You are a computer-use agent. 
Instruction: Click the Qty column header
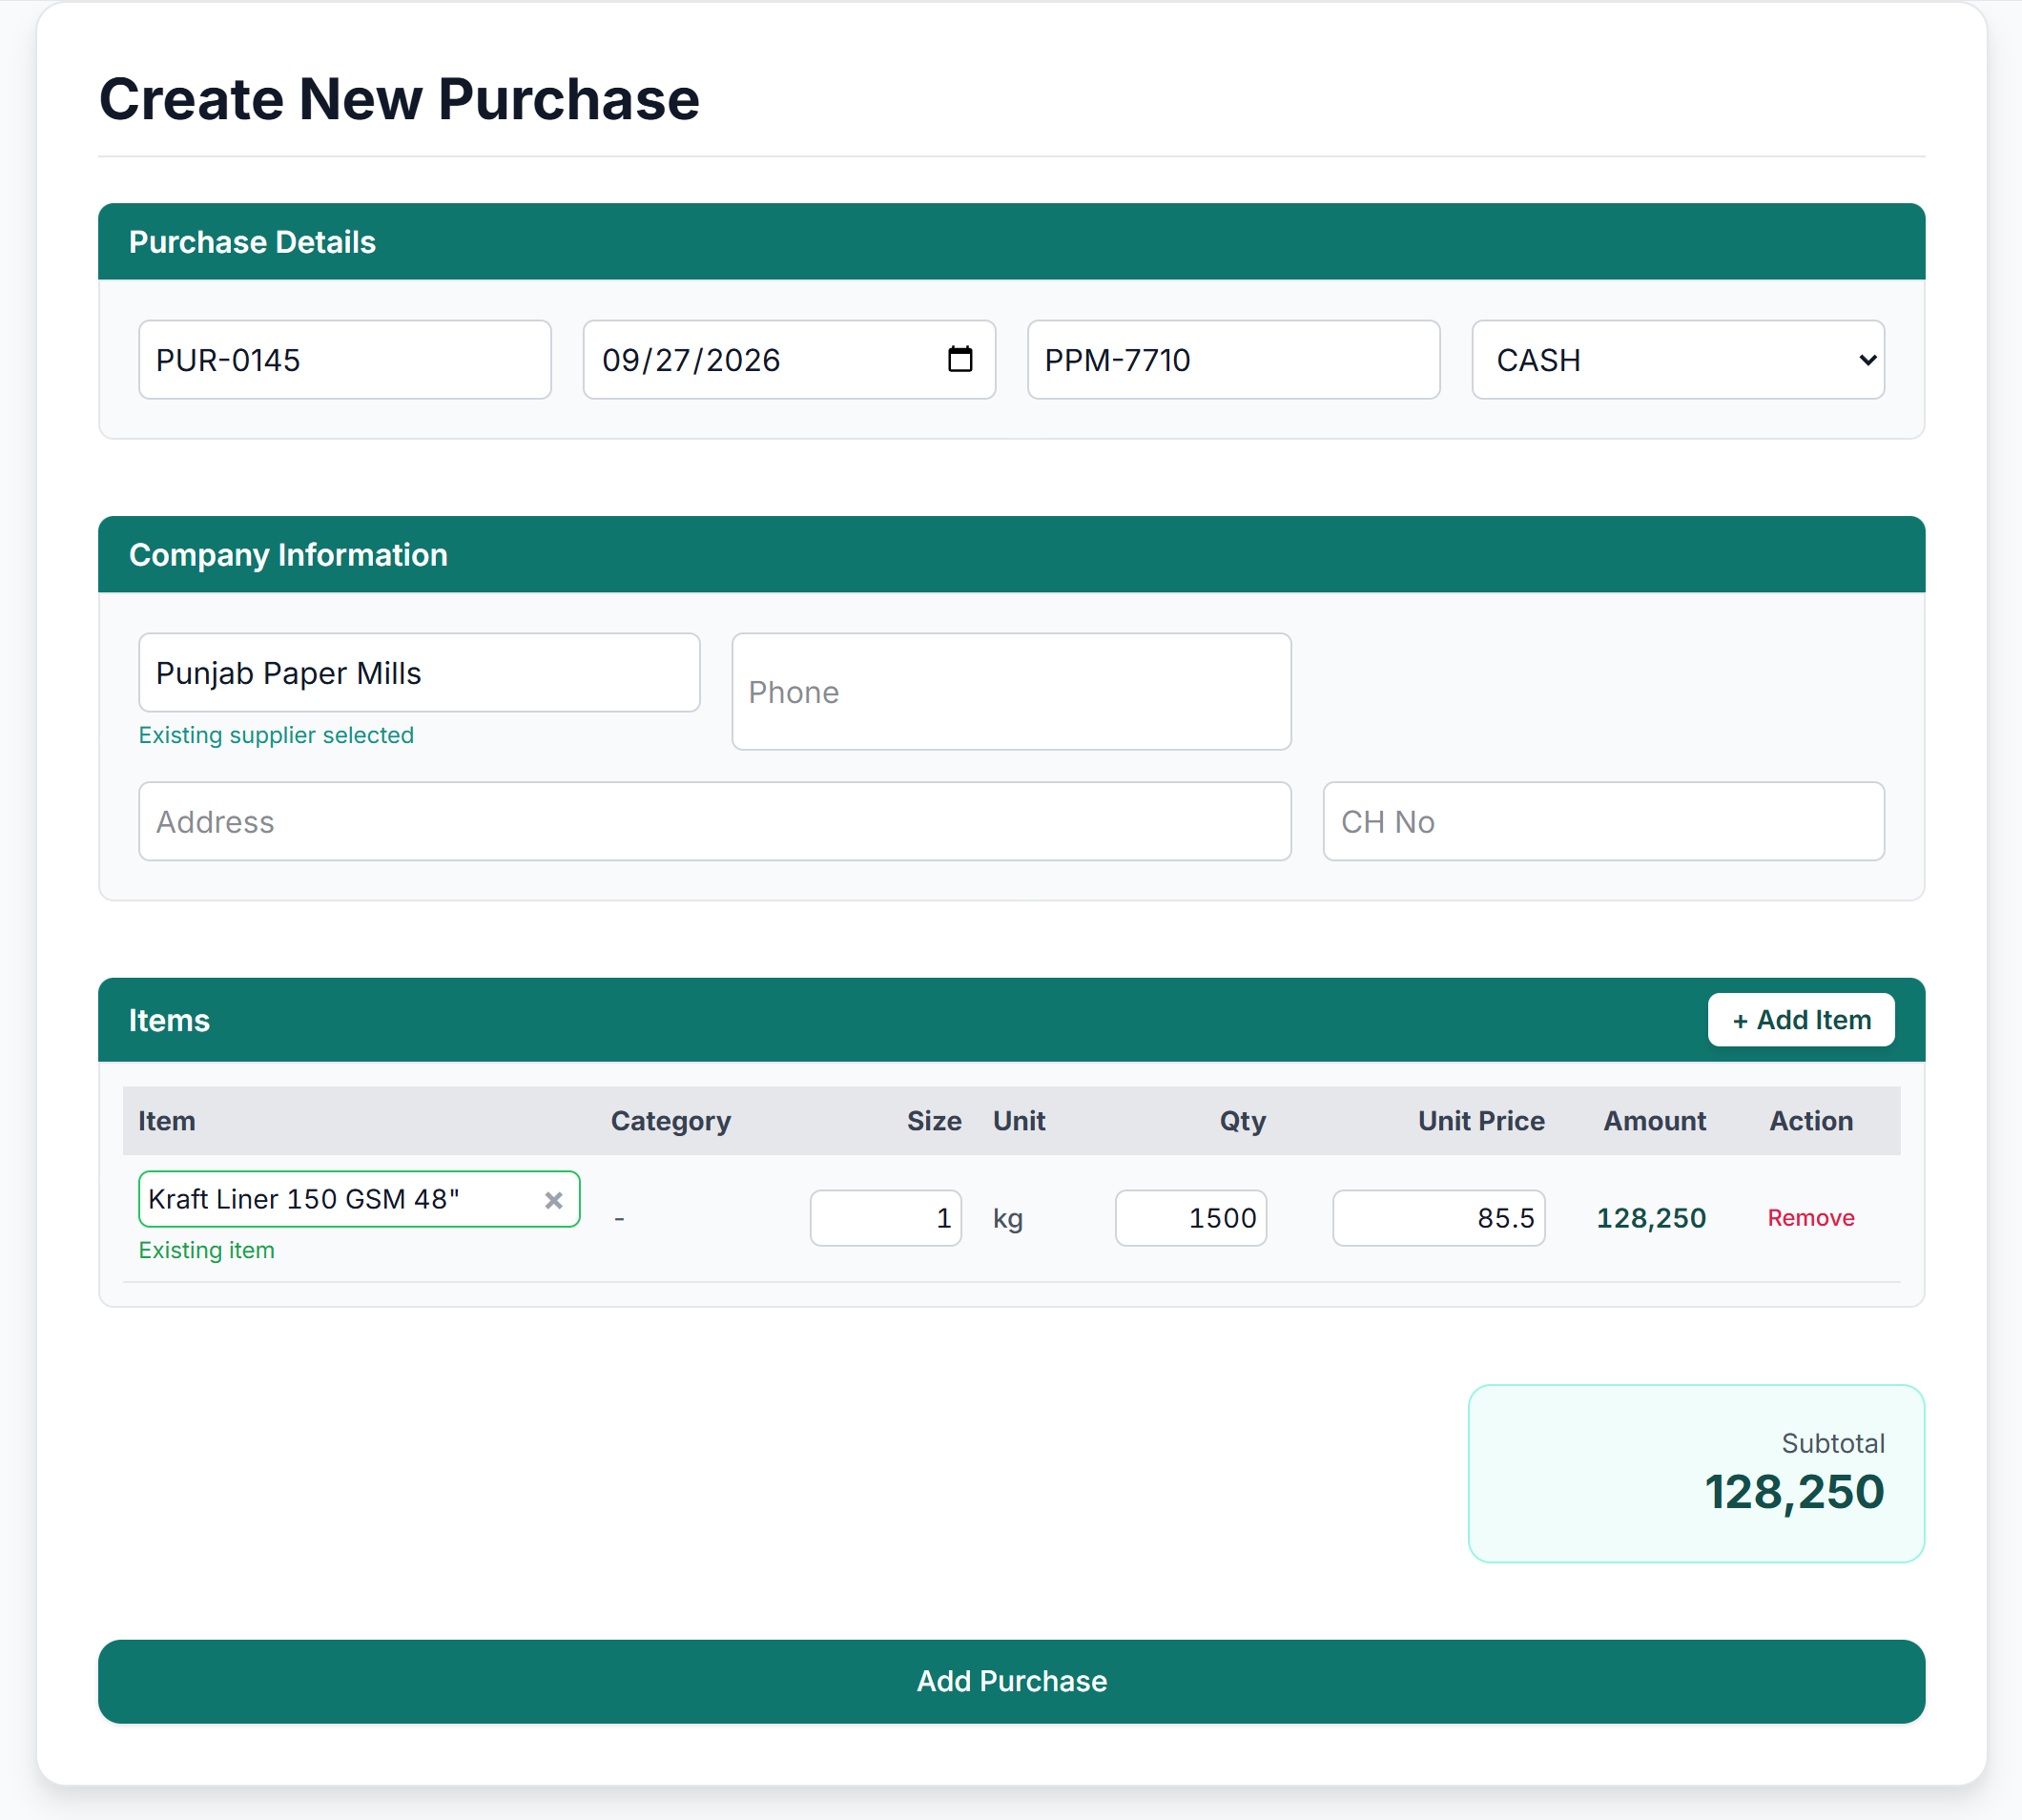1242,1121
